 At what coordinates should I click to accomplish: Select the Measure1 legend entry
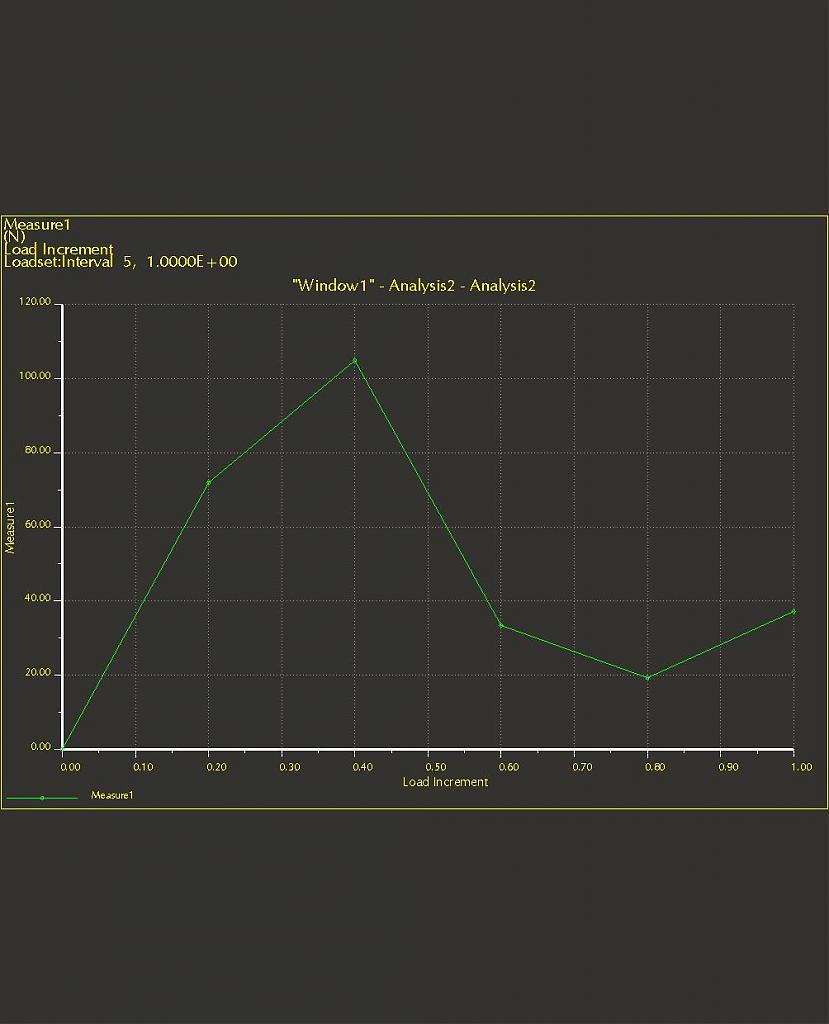[112, 795]
